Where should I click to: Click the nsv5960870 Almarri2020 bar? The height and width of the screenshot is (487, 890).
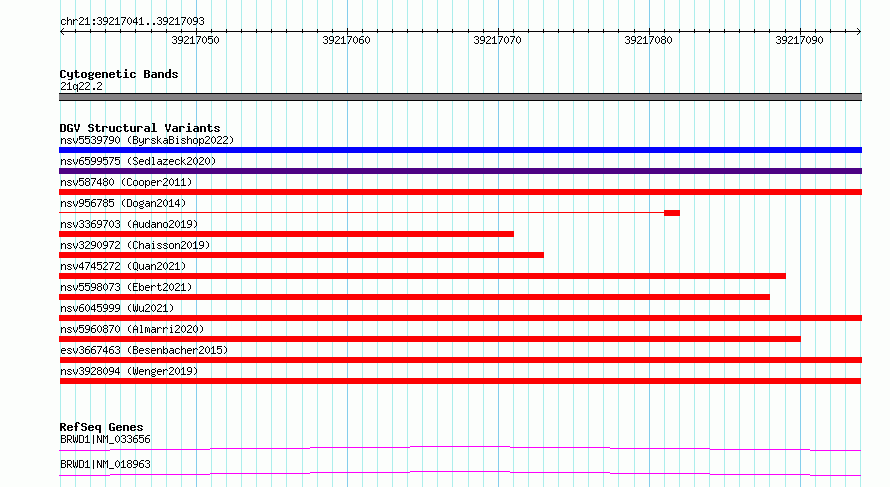430,339
